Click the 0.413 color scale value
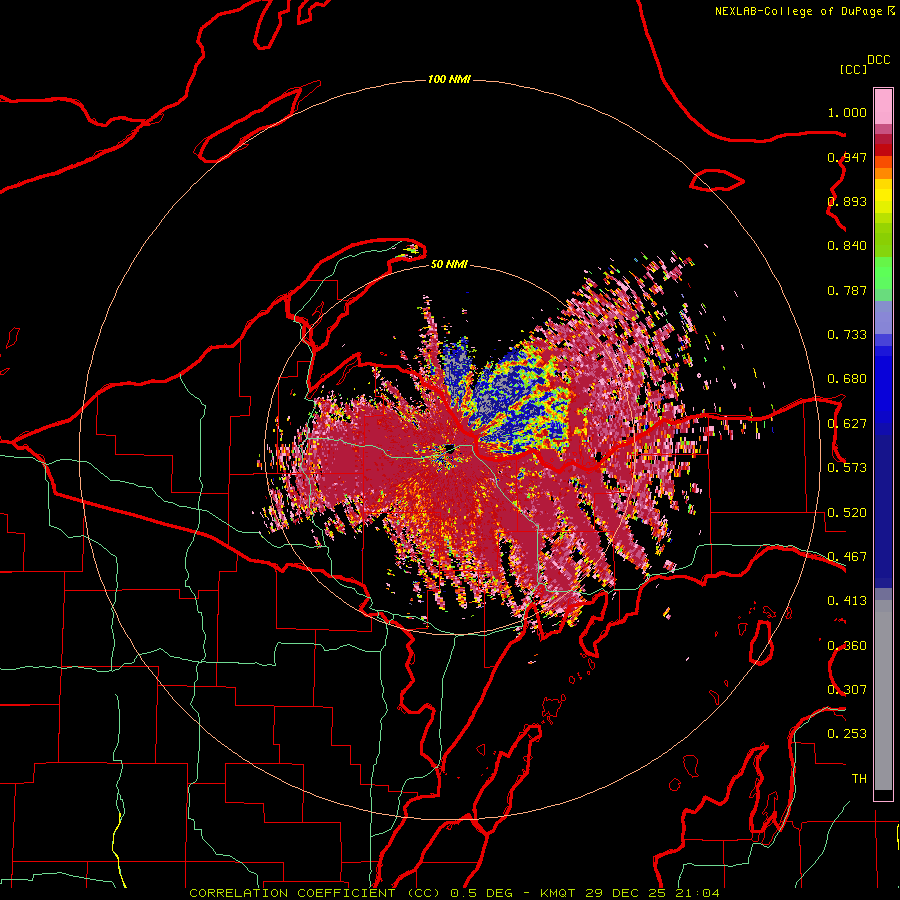The image size is (900, 900). coord(847,601)
